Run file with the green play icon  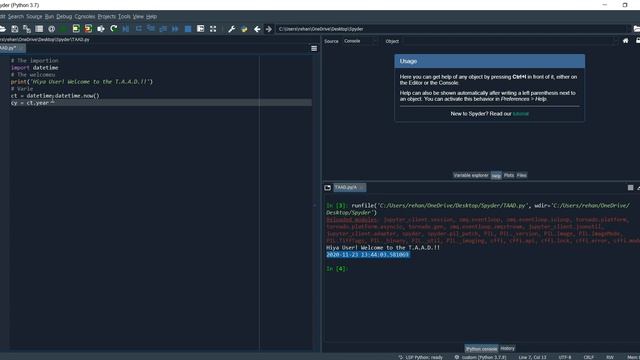click(64, 29)
